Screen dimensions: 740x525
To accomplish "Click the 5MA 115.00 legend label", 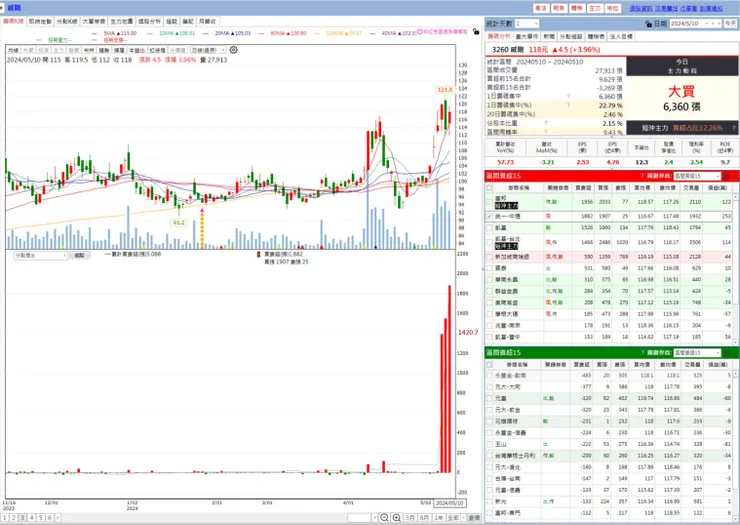I will point(120,33).
